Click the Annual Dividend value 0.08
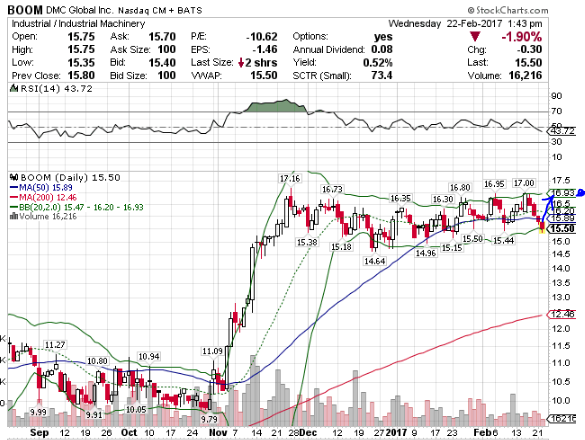This screenshot has width=585, height=440. tap(382, 49)
